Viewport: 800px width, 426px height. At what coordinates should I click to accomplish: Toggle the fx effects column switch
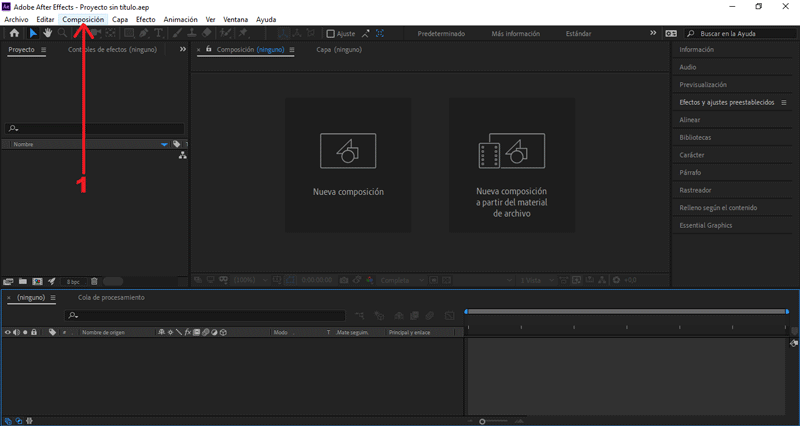click(x=188, y=332)
